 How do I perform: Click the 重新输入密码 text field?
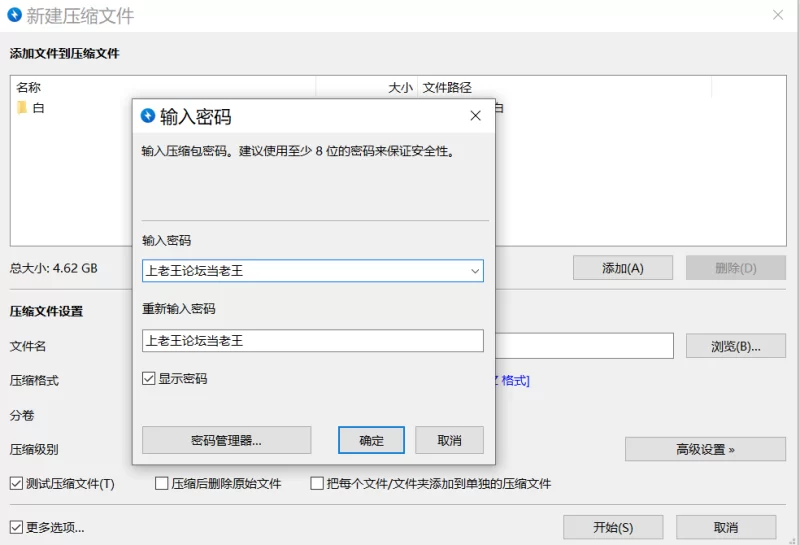pos(312,341)
